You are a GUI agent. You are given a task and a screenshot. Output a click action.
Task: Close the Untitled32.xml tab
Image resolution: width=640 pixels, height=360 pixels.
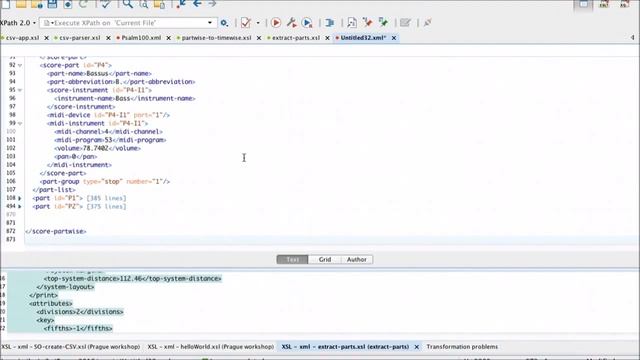(x=393, y=38)
